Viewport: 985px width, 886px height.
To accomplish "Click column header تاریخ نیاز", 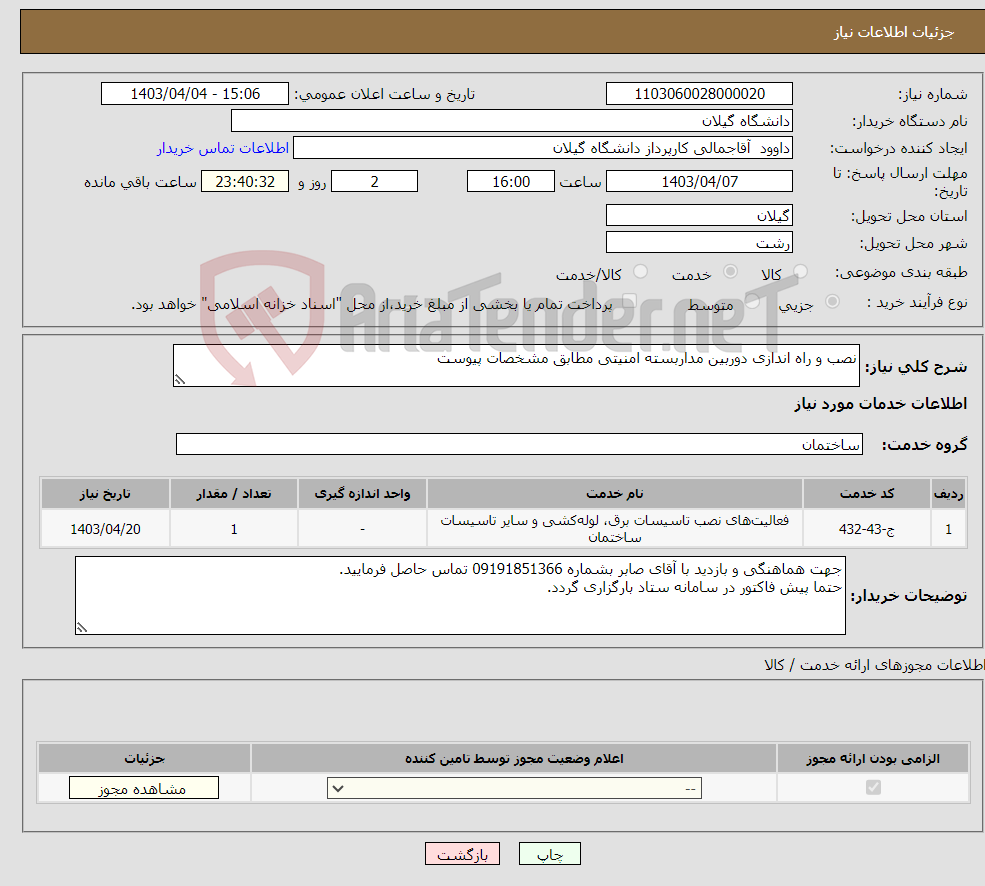I will click(x=105, y=493).
